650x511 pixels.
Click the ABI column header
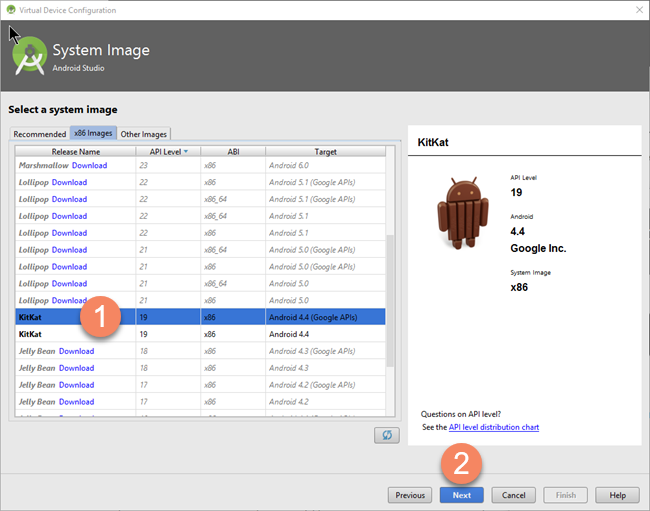(x=233, y=152)
